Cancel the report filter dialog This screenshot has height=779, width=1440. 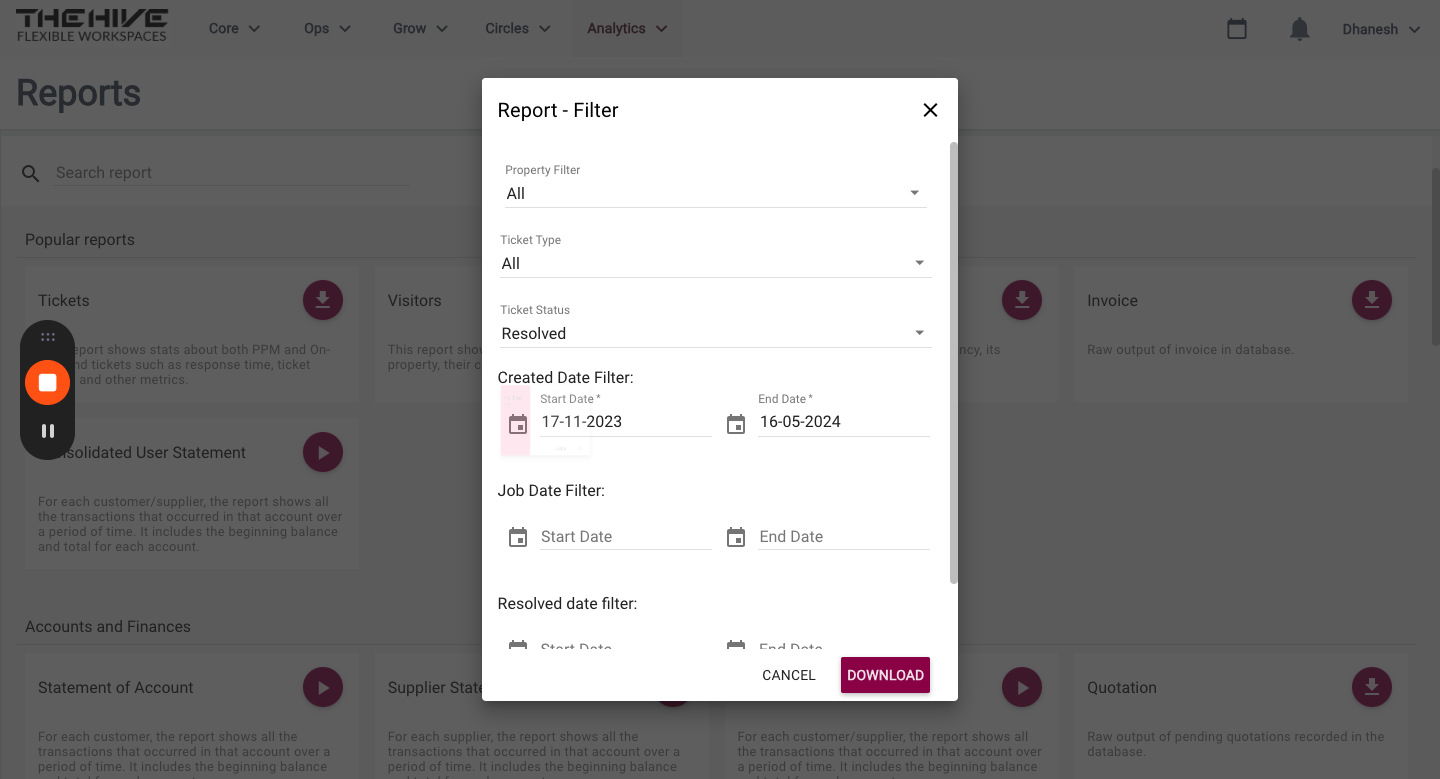tap(788, 675)
